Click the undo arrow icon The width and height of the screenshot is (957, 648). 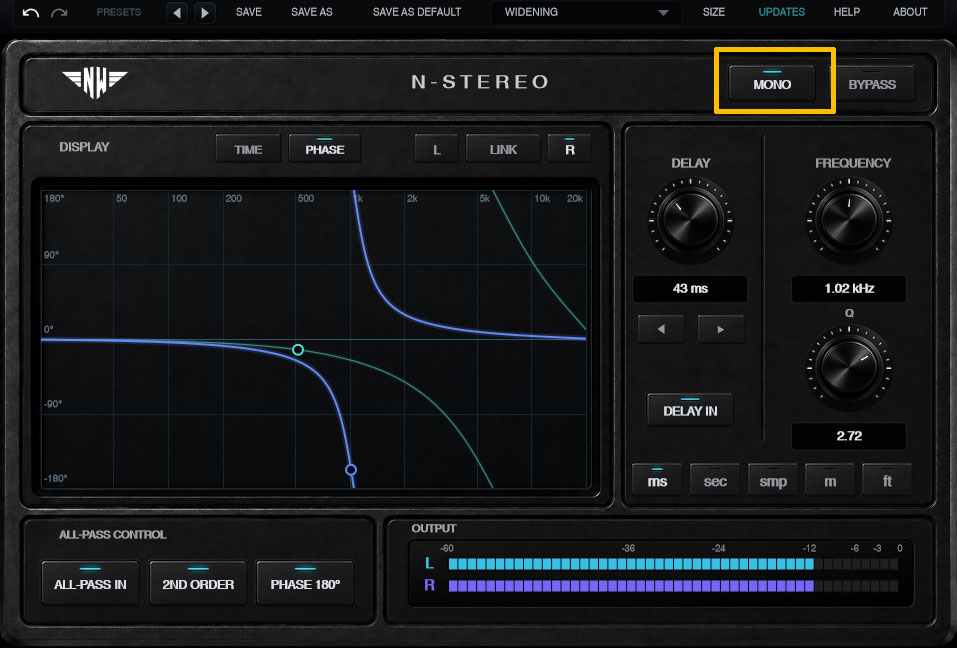(31, 12)
